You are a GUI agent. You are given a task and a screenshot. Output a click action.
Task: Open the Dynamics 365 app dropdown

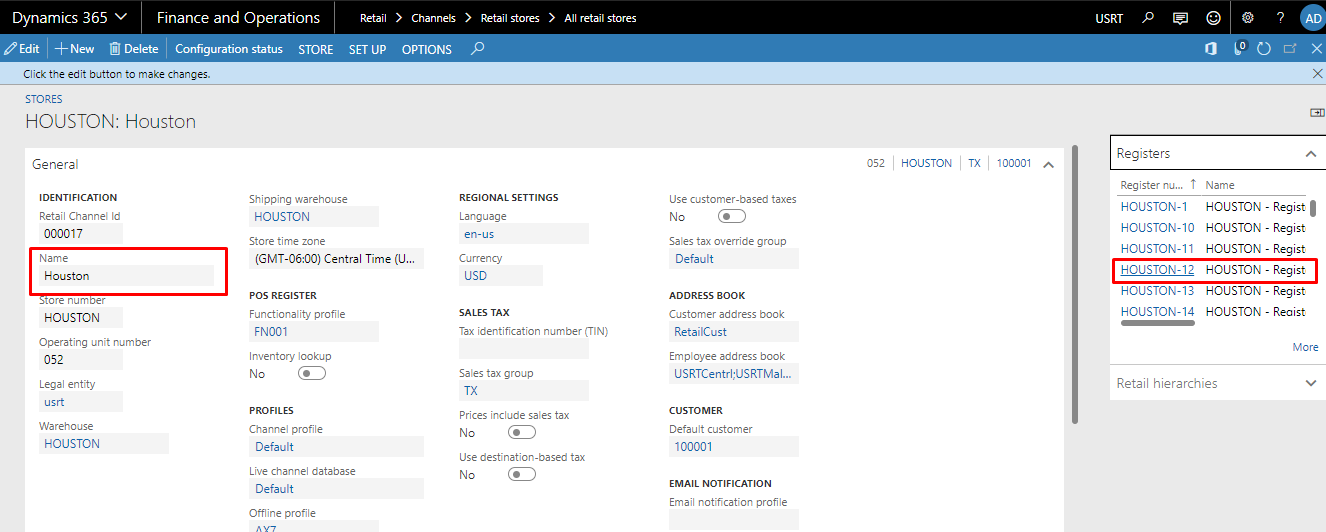pyautogui.click(x=70, y=17)
